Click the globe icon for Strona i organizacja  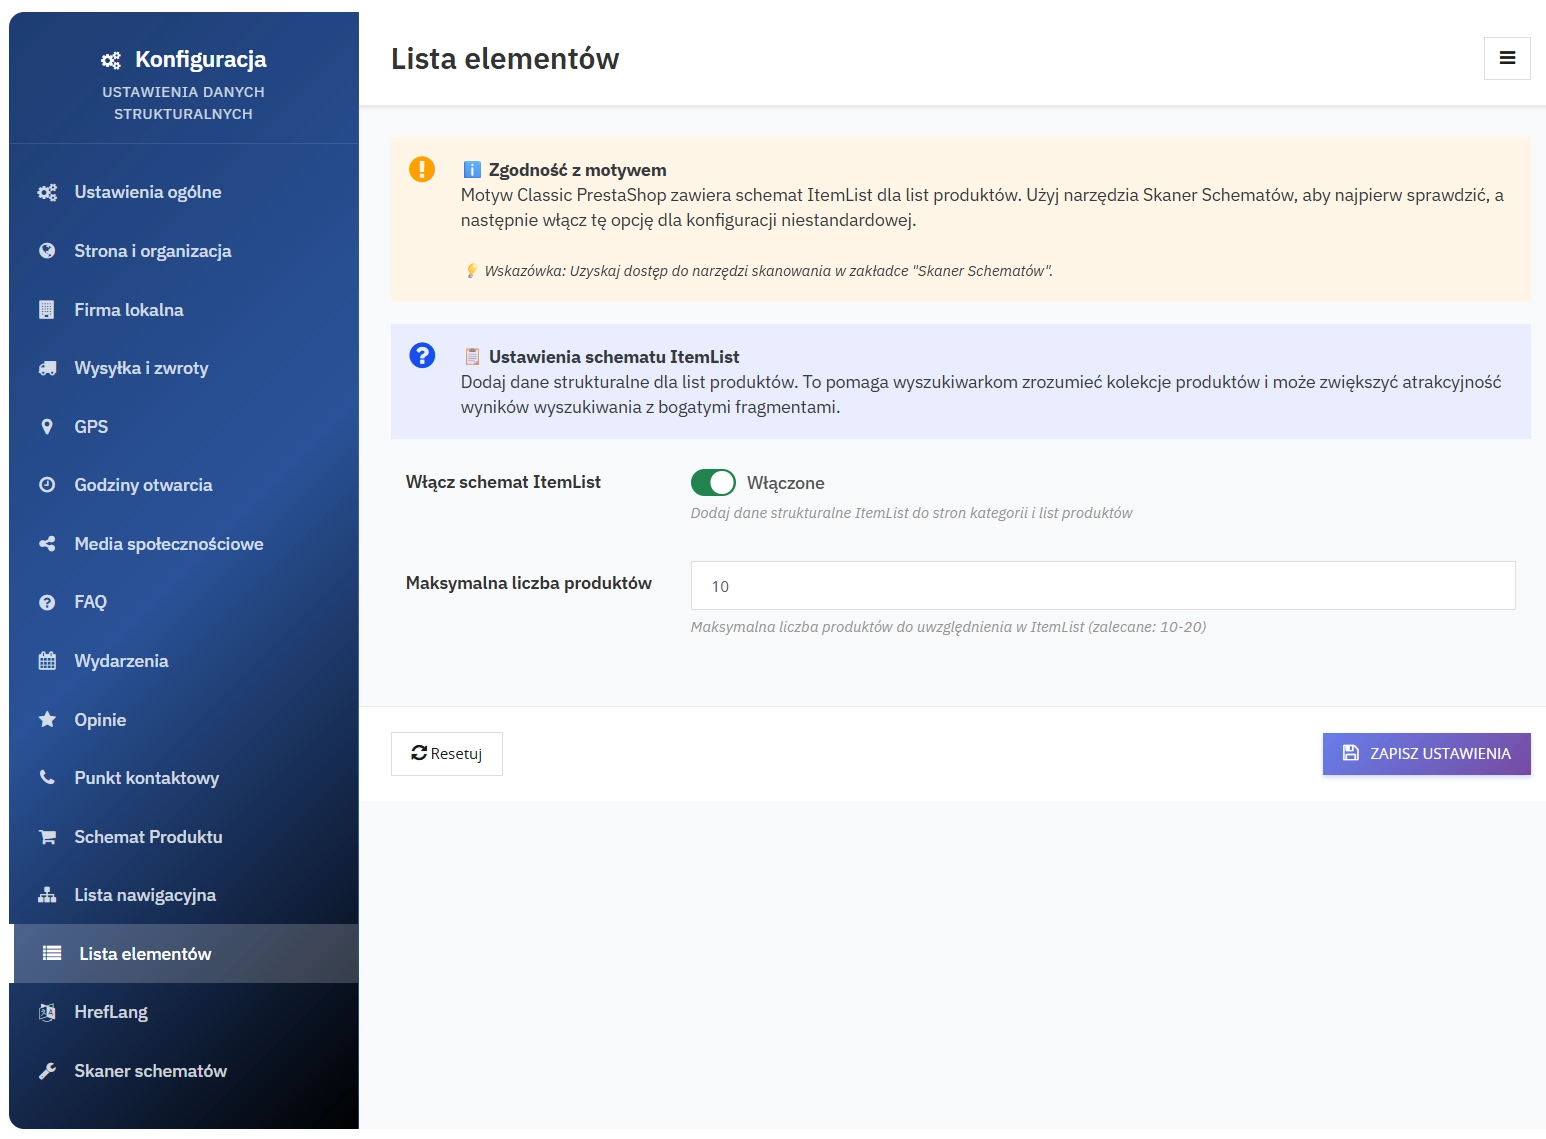click(x=46, y=250)
